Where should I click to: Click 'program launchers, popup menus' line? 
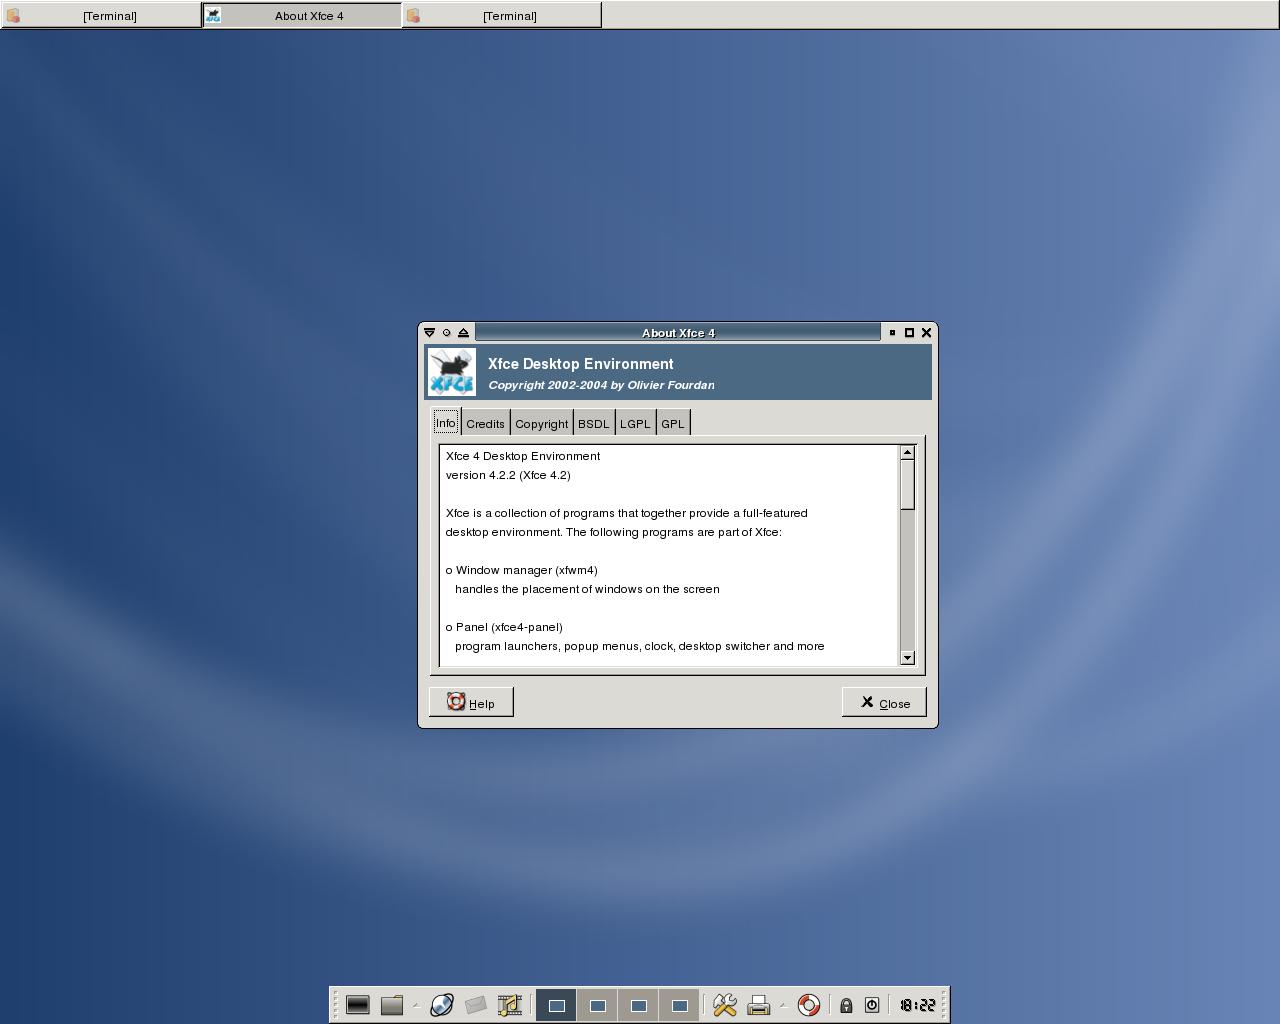[640, 646]
